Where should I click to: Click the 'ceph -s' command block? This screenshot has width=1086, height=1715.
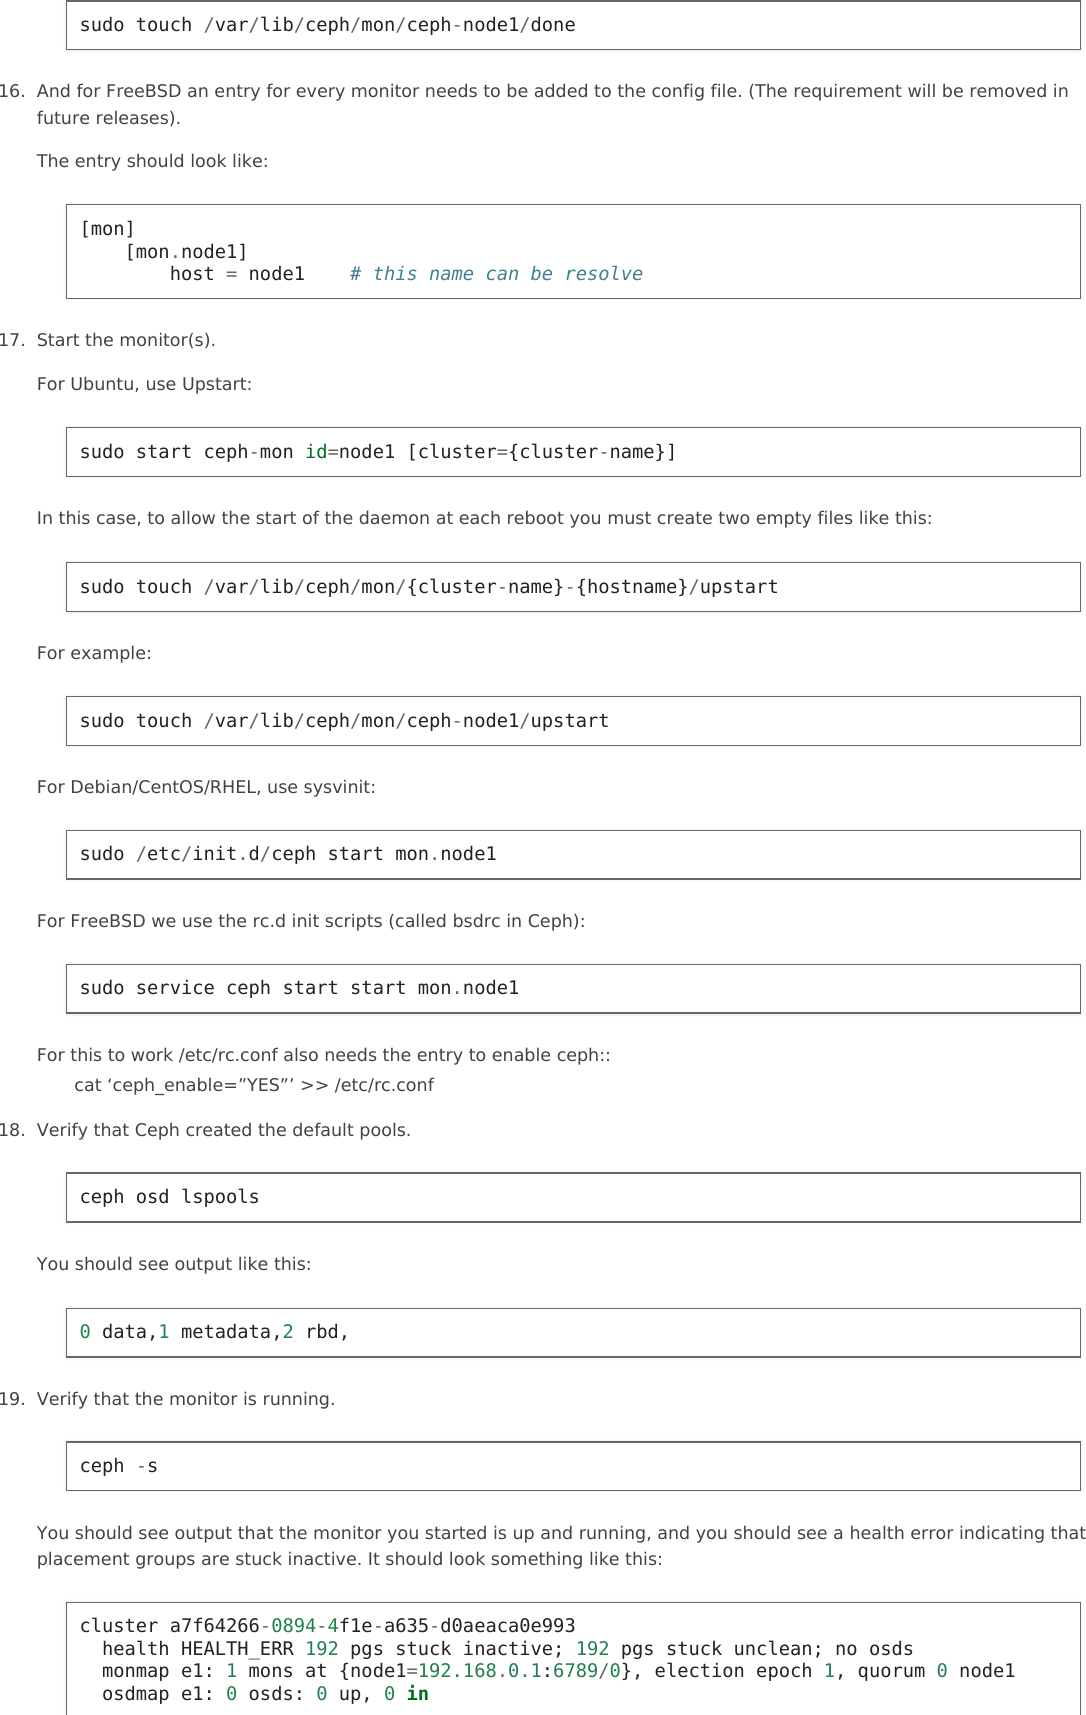(x=119, y=1466)
